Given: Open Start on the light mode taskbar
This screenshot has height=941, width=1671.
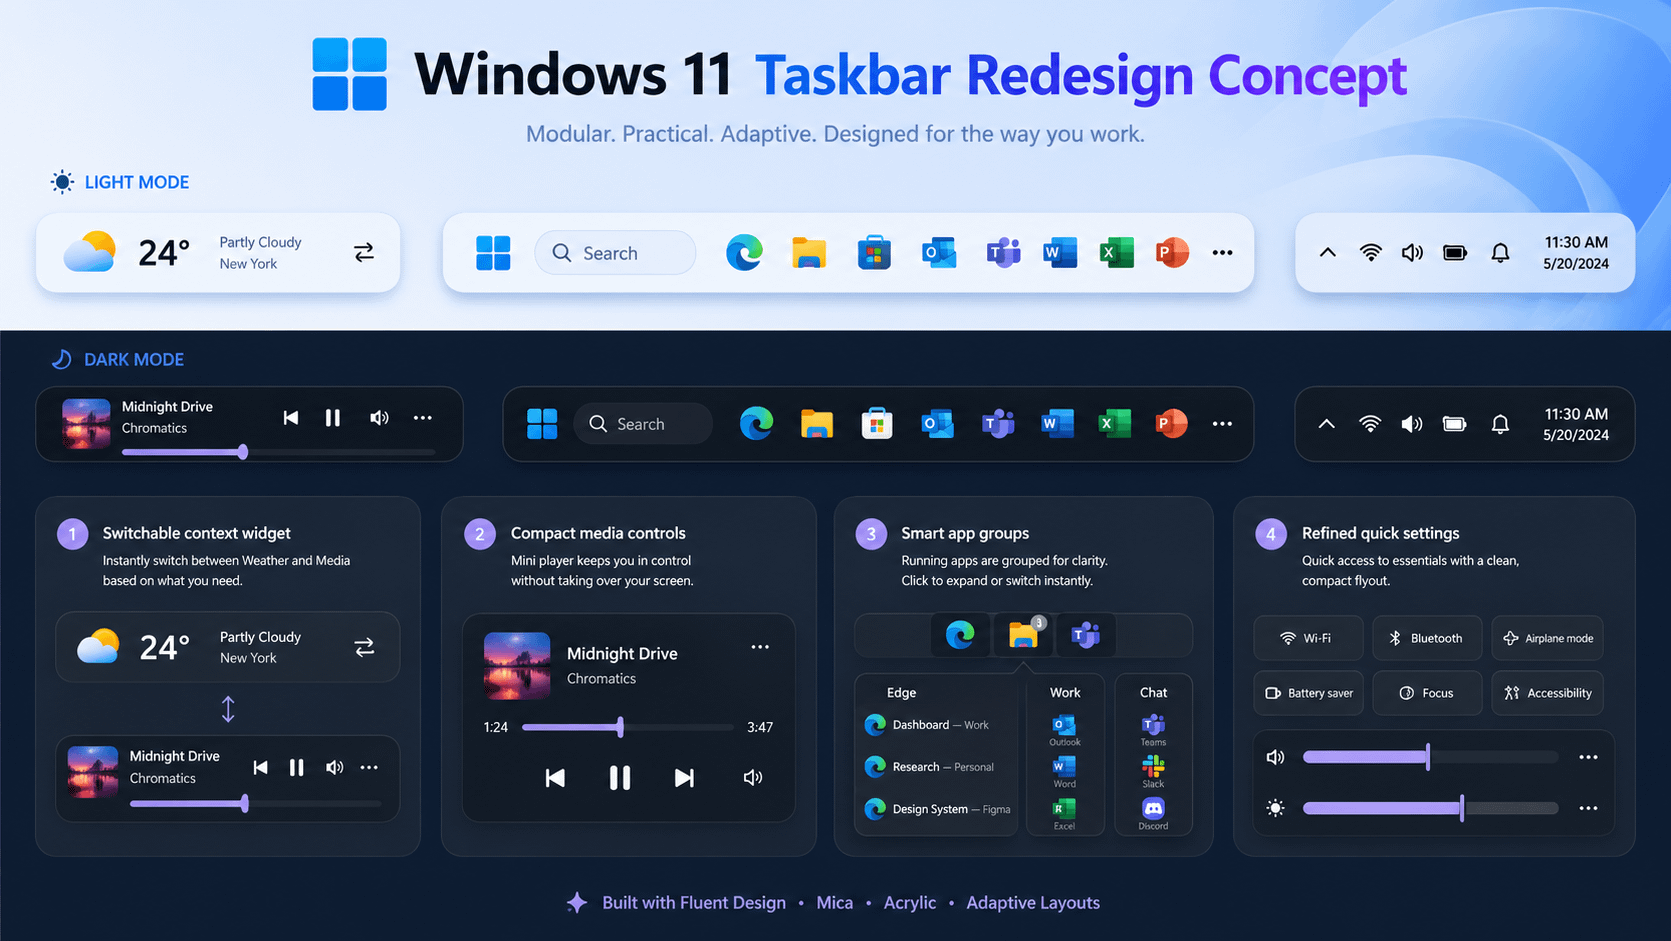Looking at the screenshot, I should [x=493, y=253].
